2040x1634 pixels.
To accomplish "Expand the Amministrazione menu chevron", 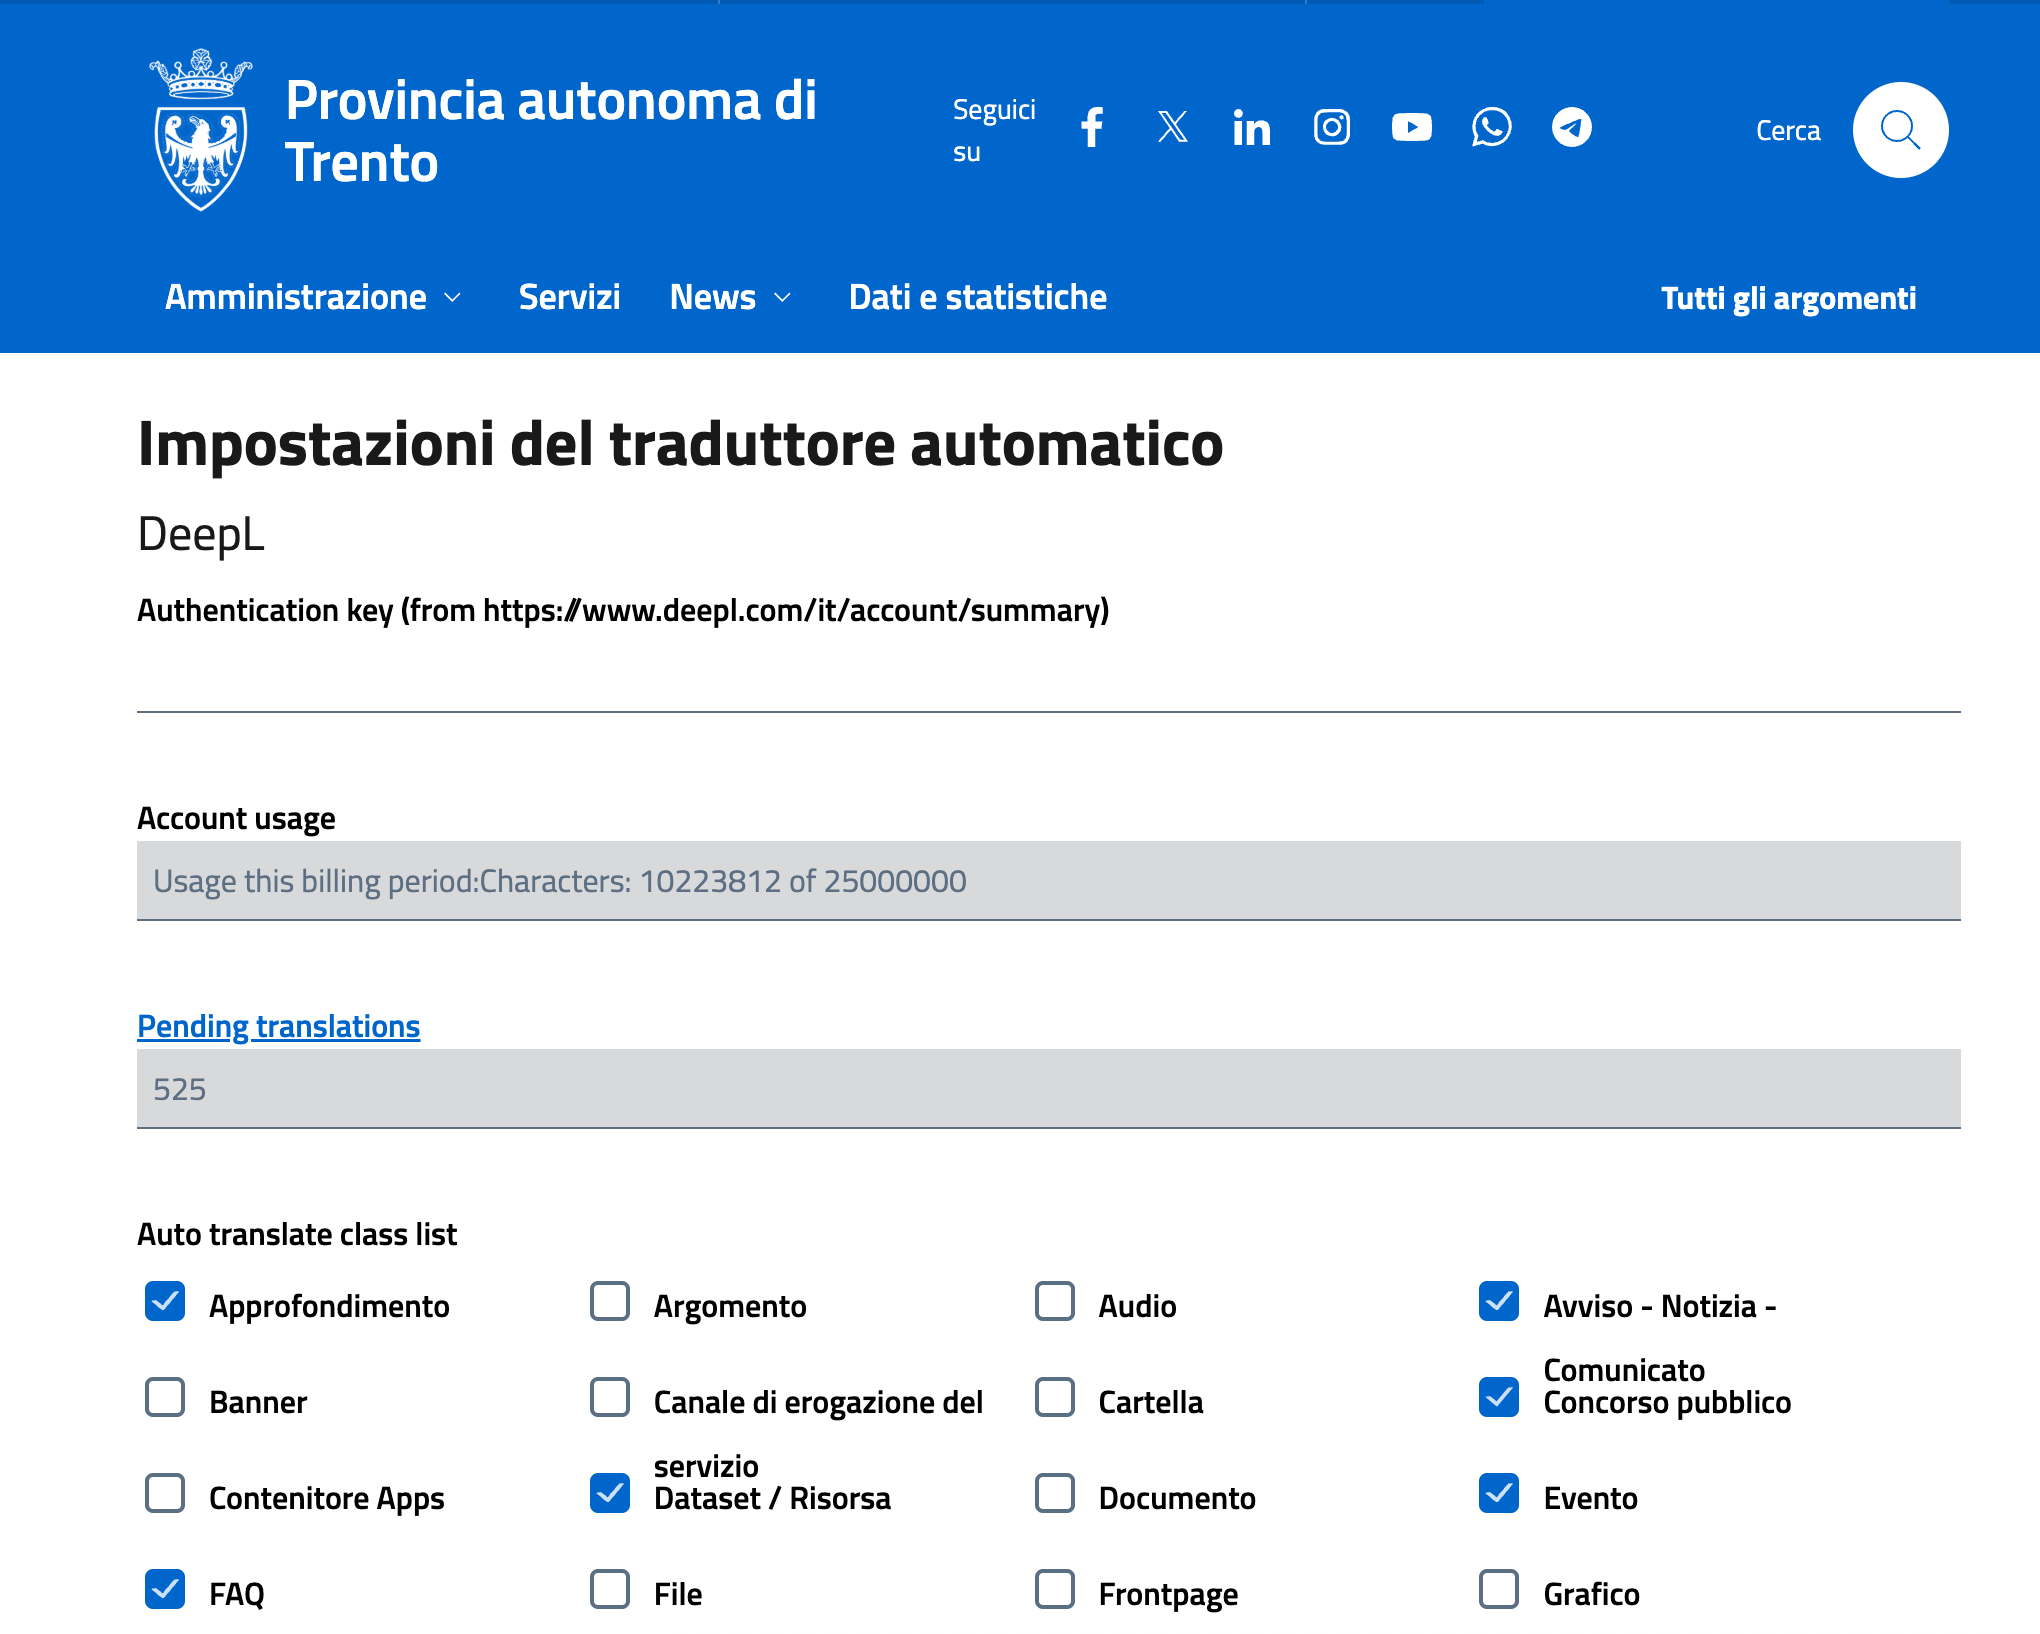I will click(453, 298).
